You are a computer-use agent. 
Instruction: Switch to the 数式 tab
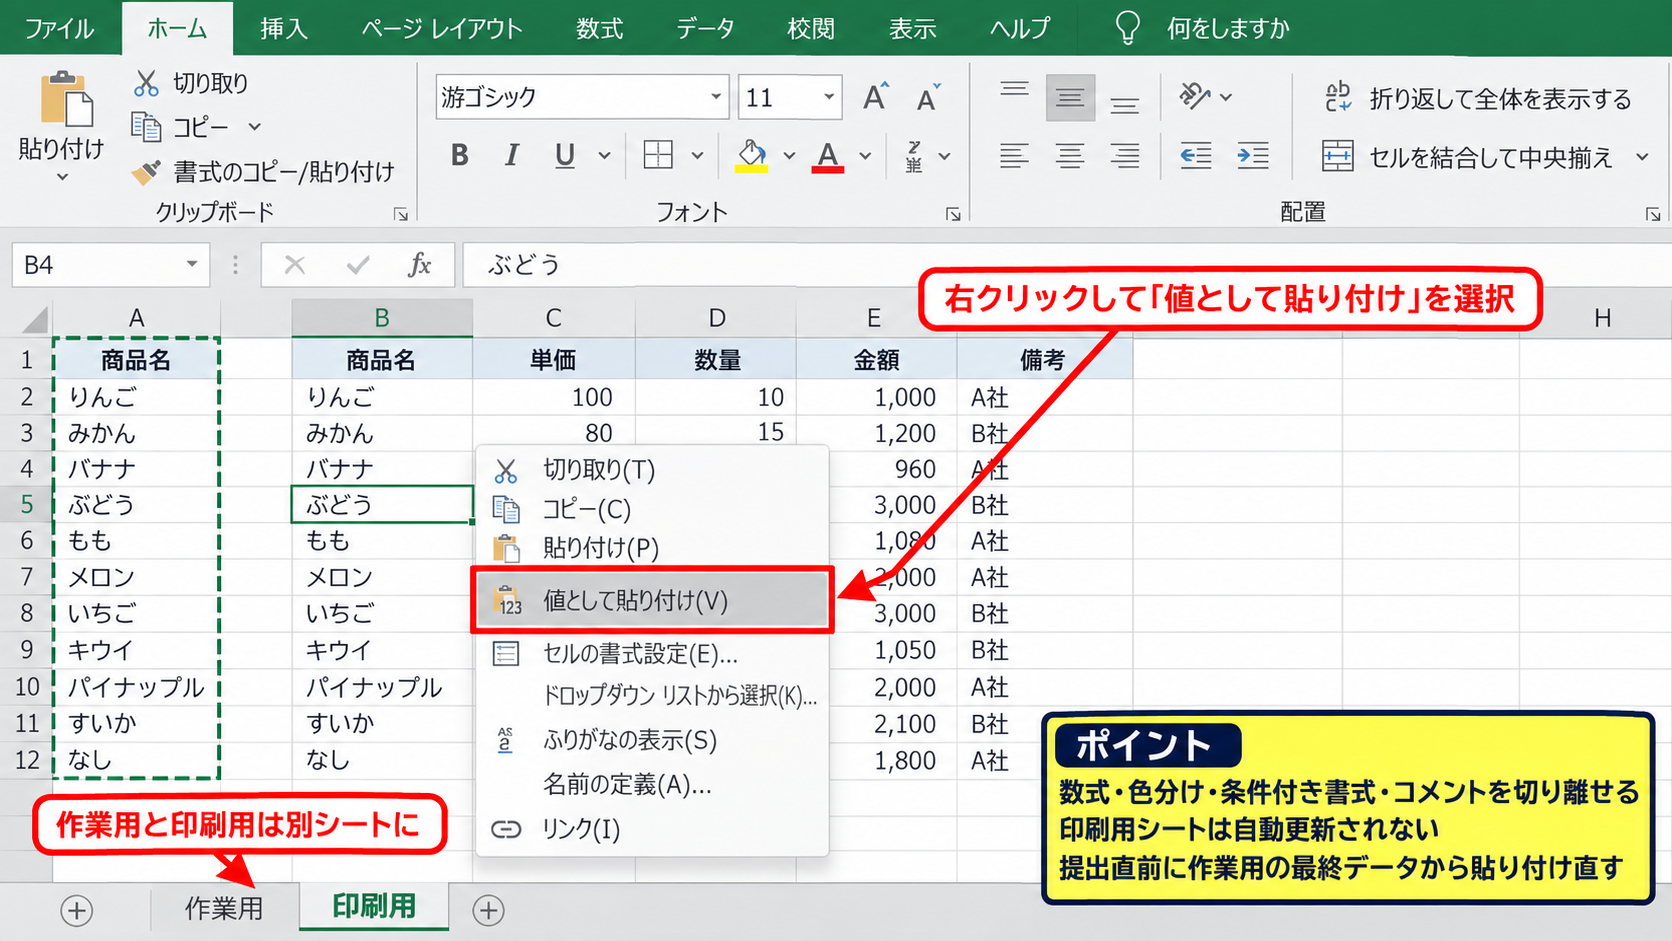[x=599, y=28]
